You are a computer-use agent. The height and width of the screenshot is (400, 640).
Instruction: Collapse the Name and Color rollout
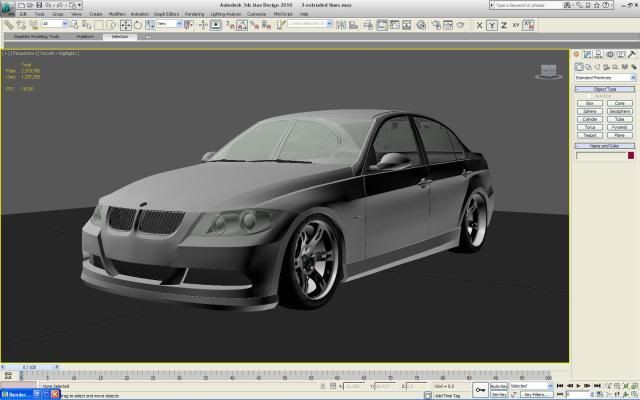[x=605, y=146]
